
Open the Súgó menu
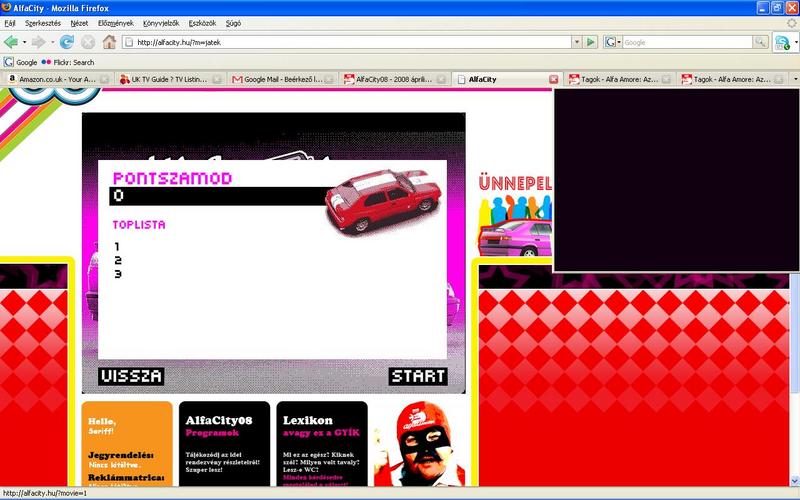[x=233, y=23]
